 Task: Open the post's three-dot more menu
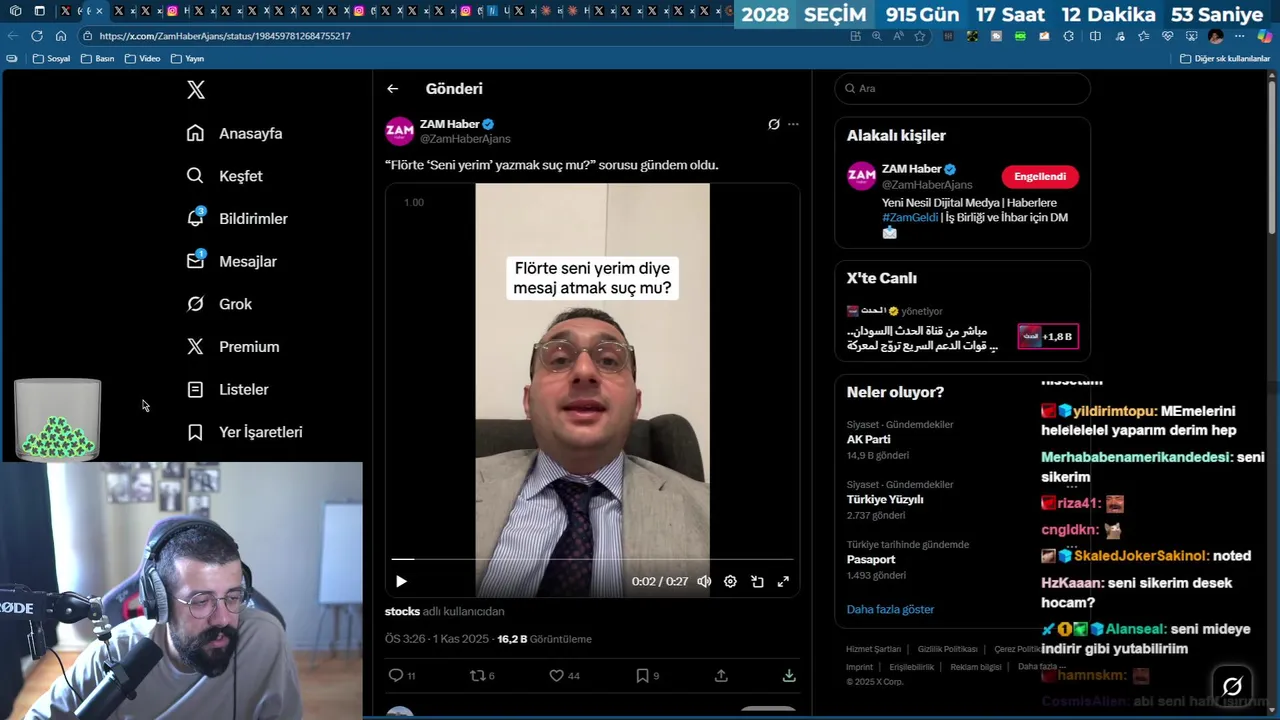(793, 125)
